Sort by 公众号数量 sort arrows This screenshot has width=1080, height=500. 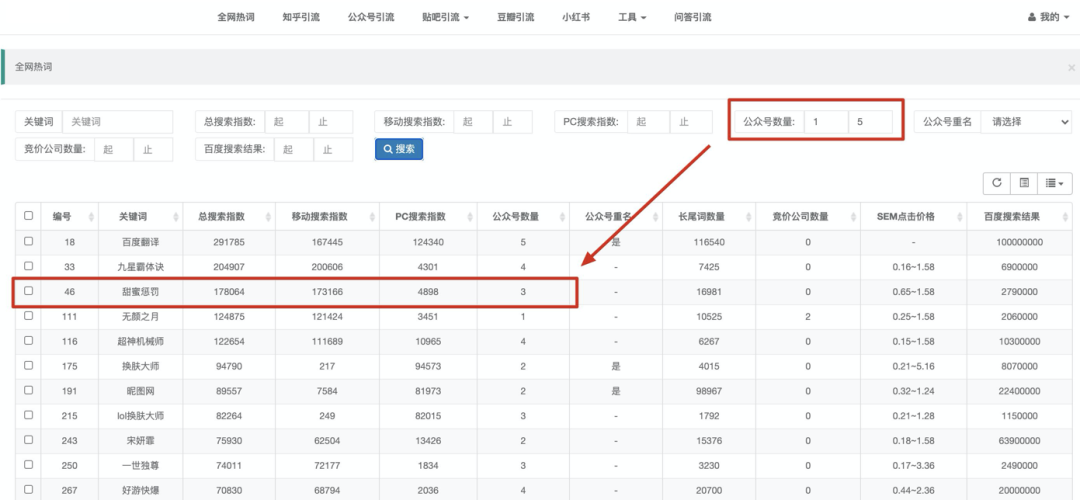[x=561, y=217]
